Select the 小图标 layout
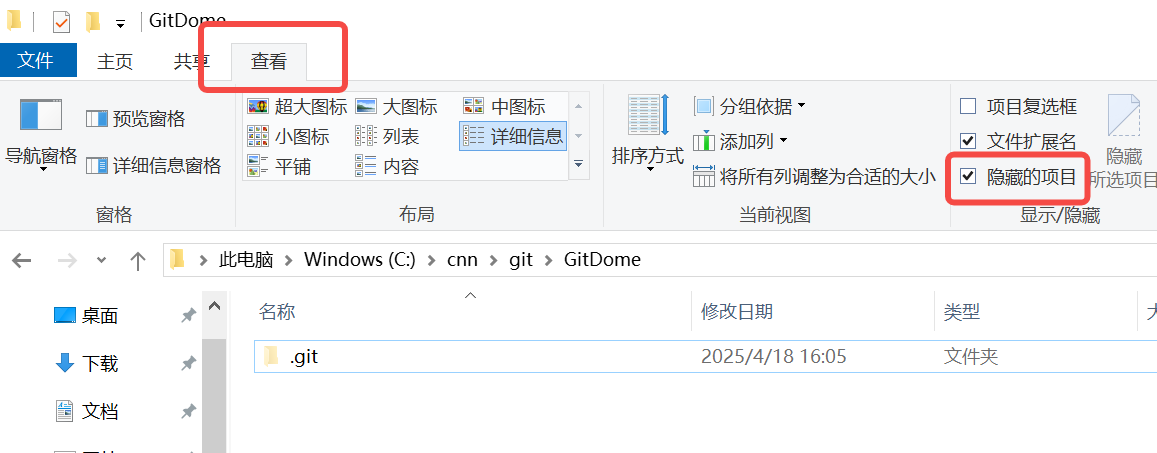Screen dimensions: 1157x453 tap(289, 136)
